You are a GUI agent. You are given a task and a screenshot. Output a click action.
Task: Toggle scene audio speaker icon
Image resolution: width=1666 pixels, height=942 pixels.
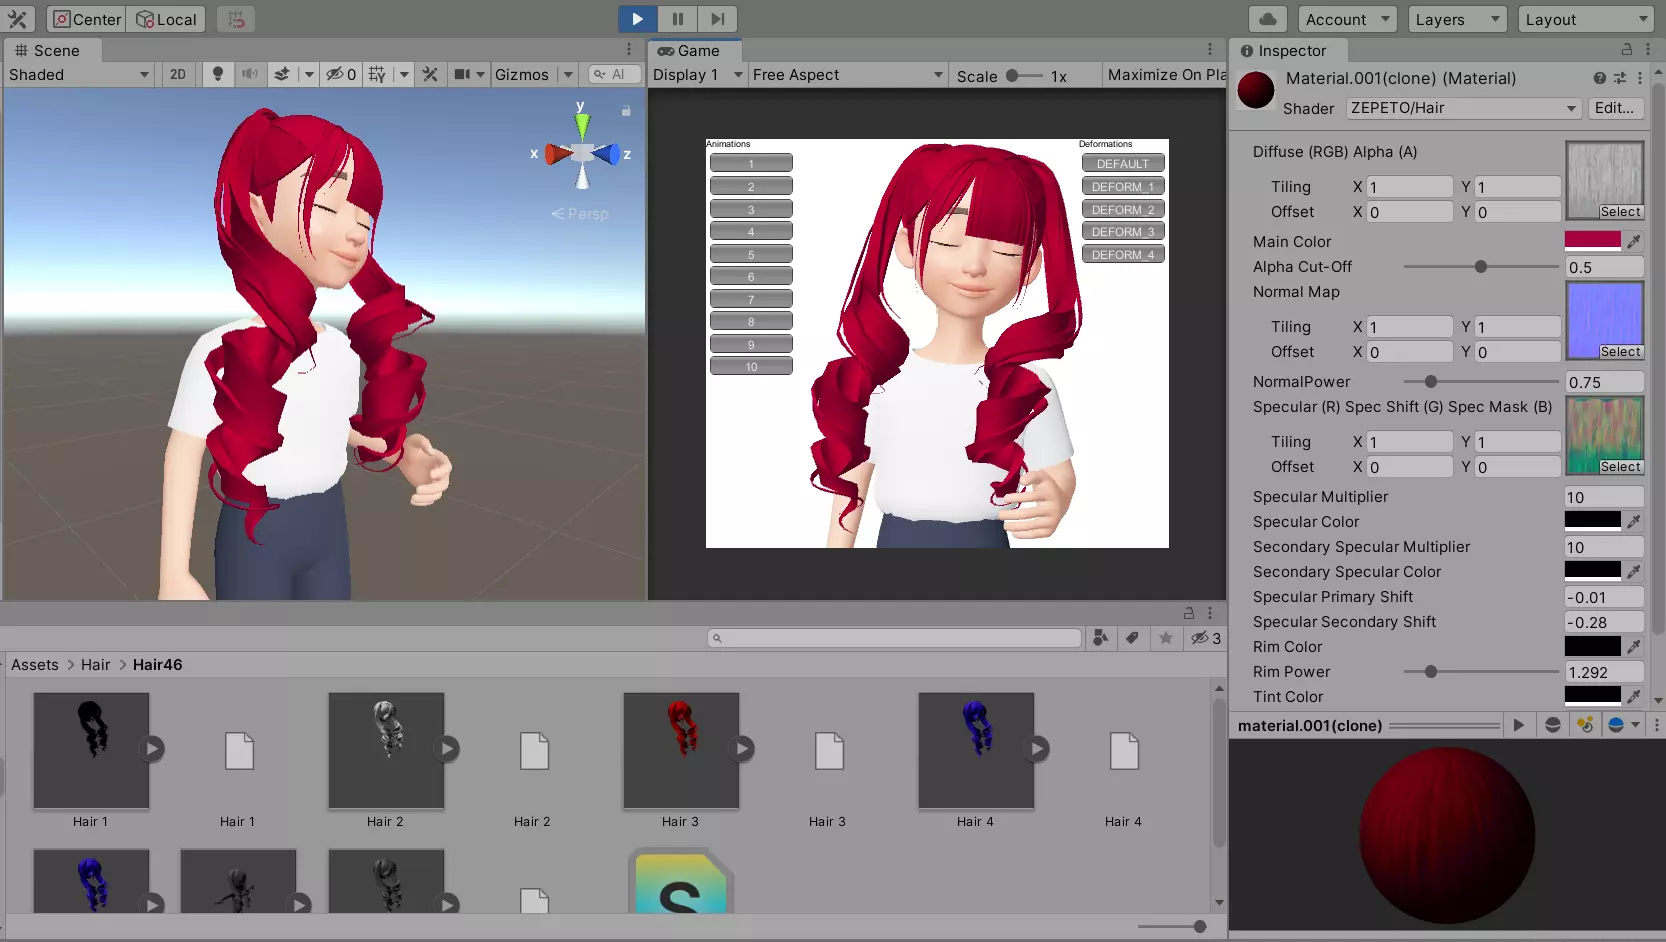point(250,74)
